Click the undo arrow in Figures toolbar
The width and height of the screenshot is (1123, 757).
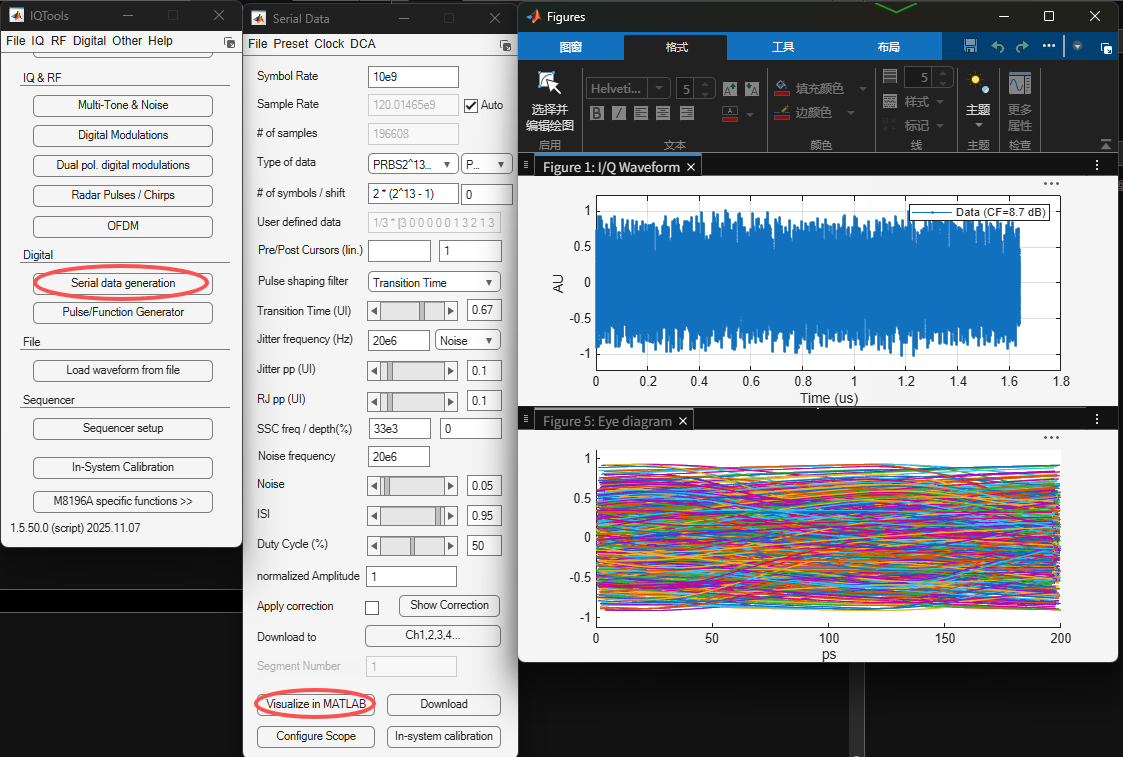coord(998,47)
